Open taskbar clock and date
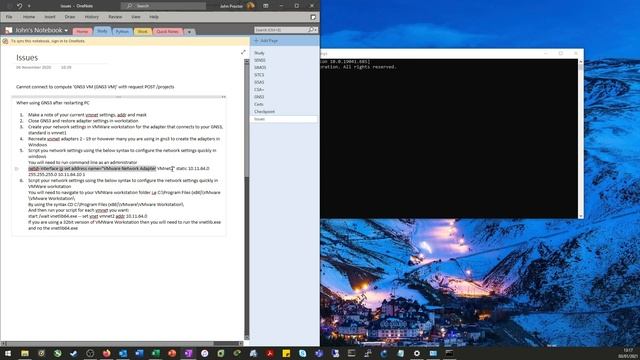640x360 pixels. [x=629, y=353]
